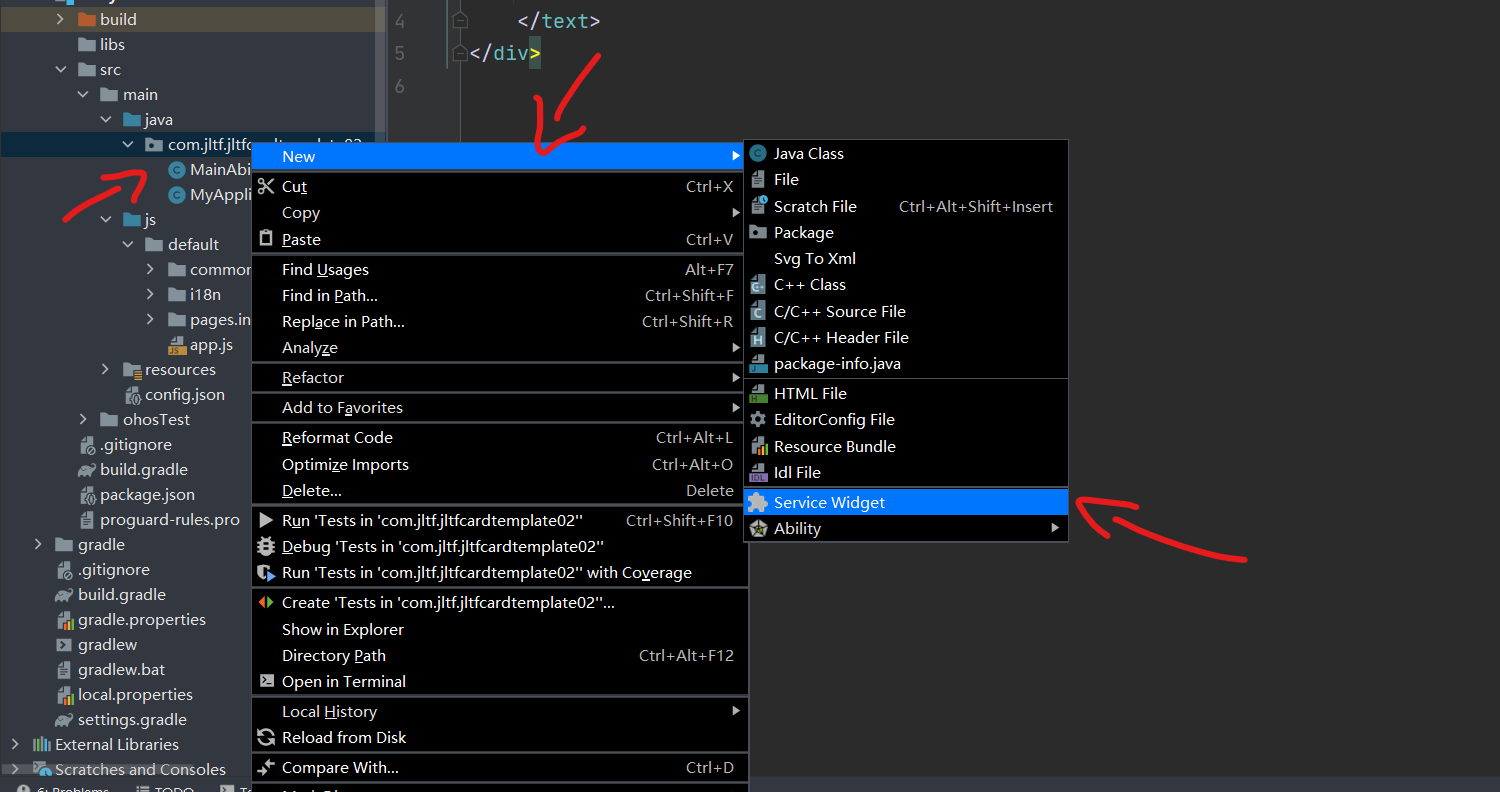Click the Cut scissors icon
The image size is (1500, 792).
(266, 187)
